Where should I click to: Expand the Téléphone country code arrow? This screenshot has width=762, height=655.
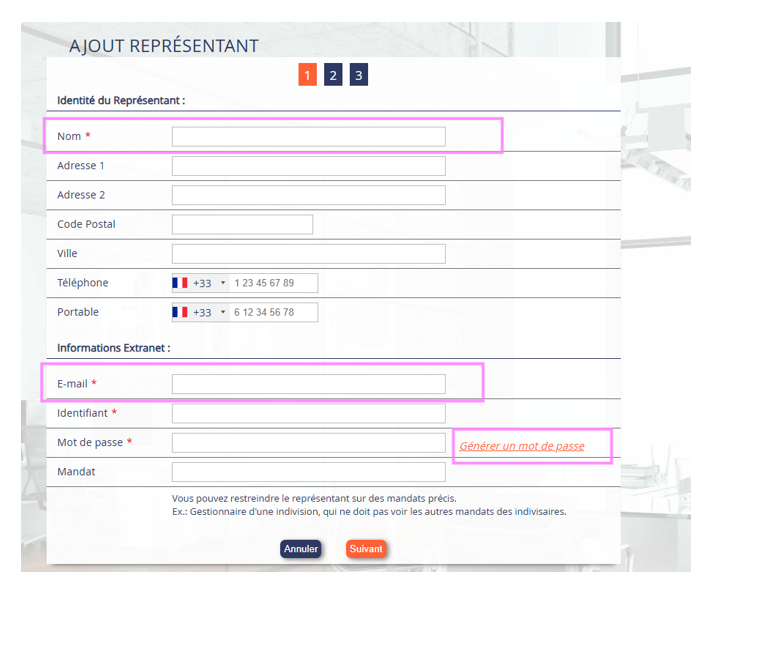pyautogui.click(x=223, y=283)
